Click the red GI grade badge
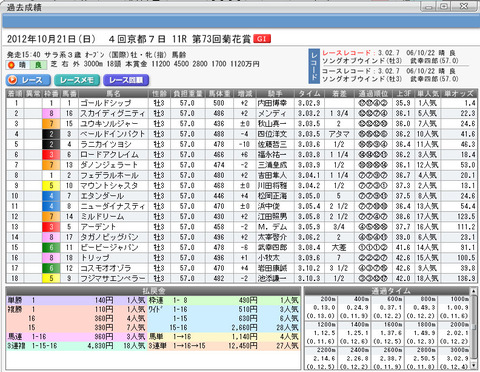This screenshot has height=372, width=480. click(x=262, y=39)
